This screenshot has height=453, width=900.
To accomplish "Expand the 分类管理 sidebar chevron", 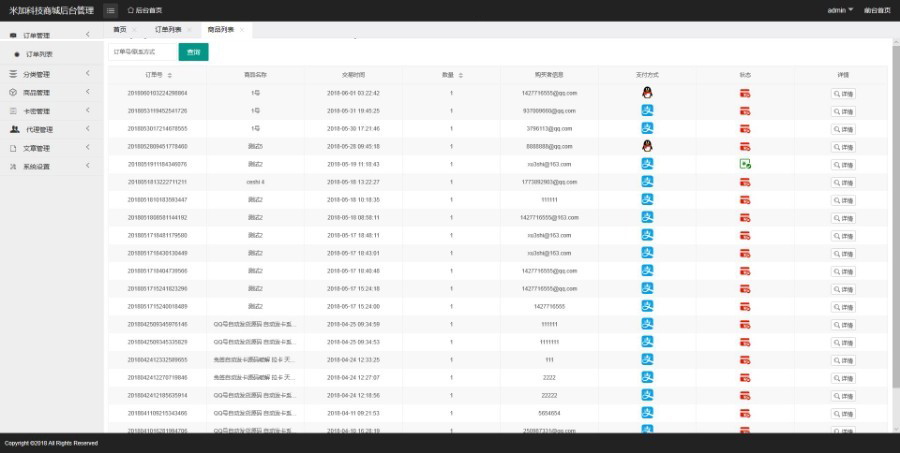I will (88, 73).
